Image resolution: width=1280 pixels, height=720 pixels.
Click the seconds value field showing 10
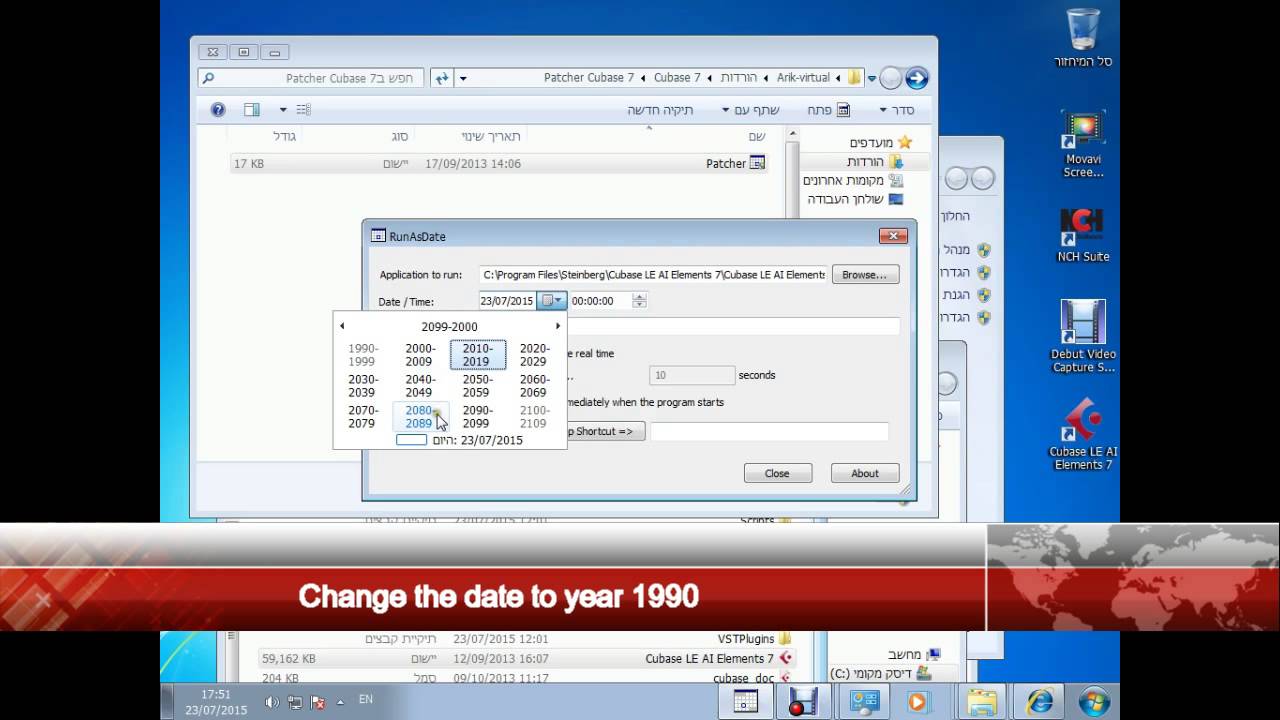click(692, 375)
